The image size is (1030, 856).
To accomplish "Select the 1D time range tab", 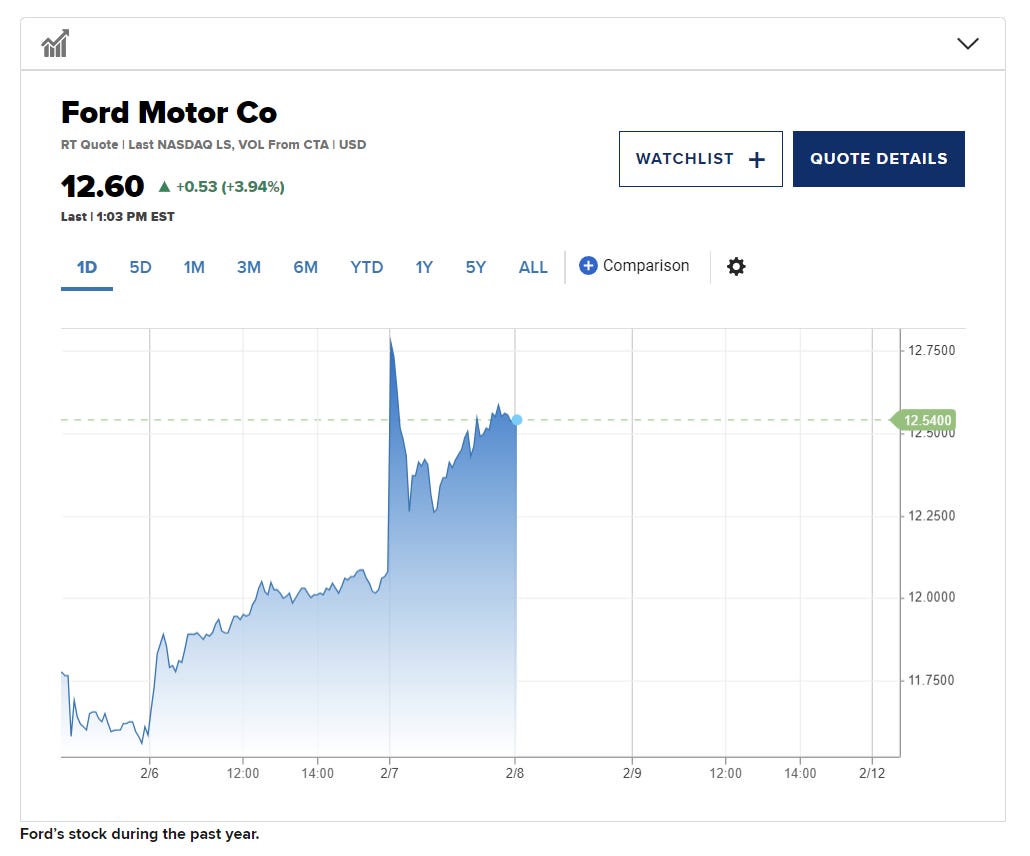I will pos(87,267).
